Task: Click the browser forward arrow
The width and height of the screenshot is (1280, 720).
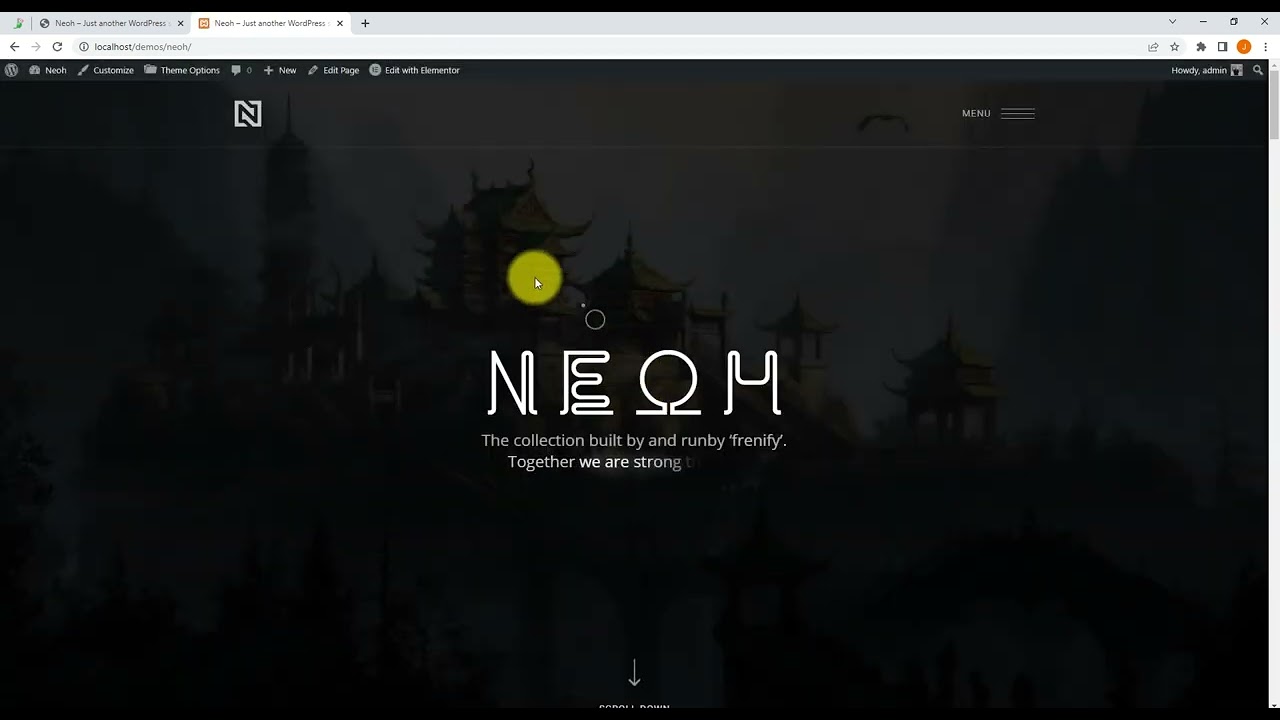Action: (x=36, y=47)
